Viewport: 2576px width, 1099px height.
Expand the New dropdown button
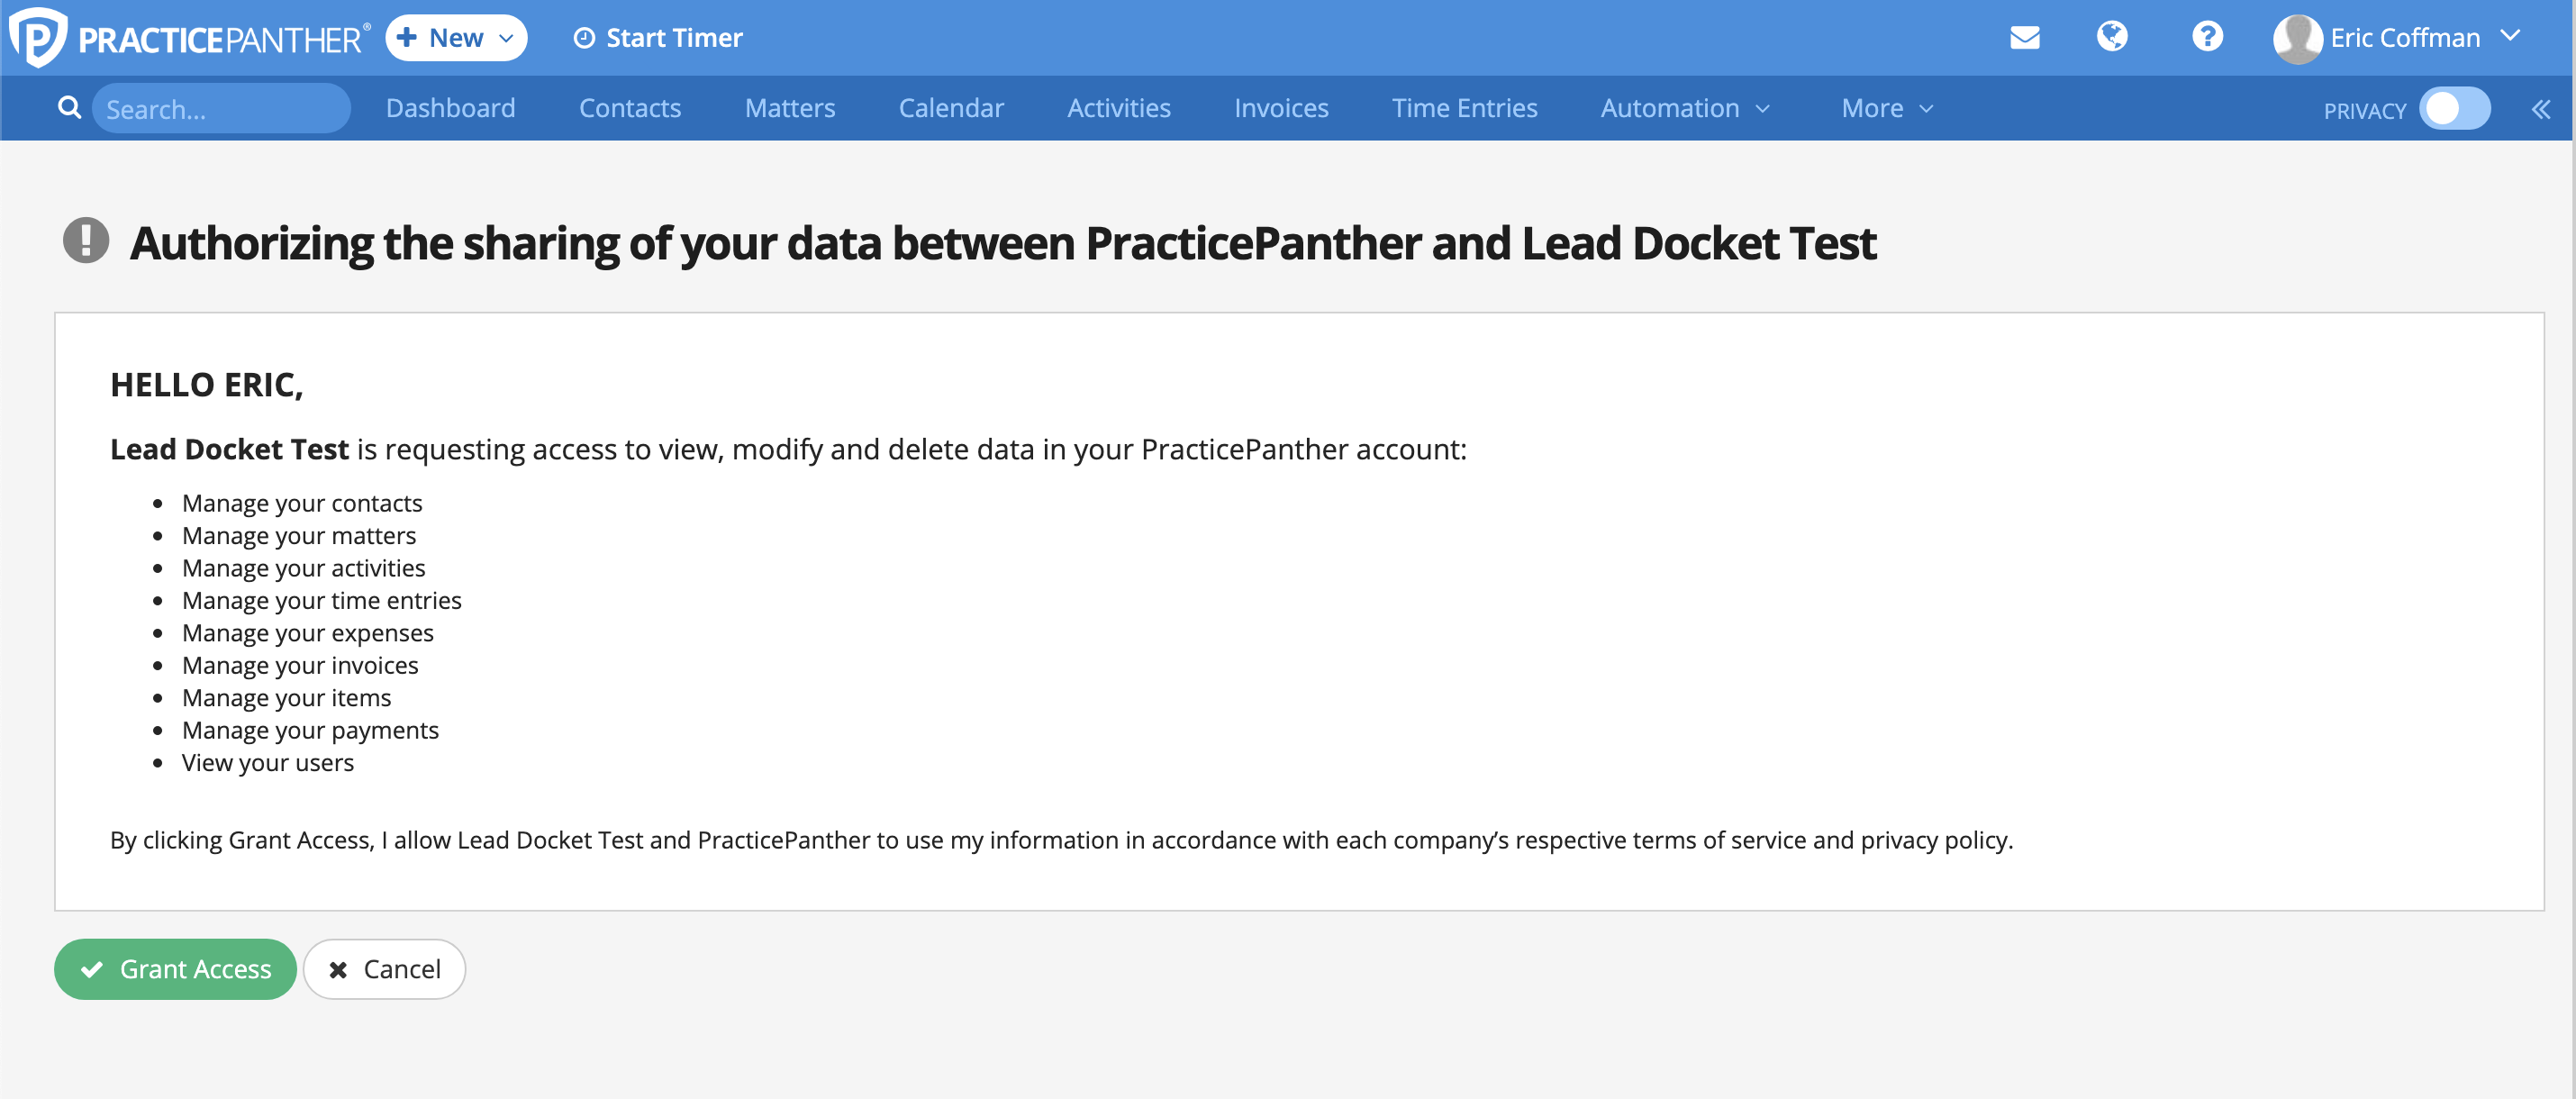(456, 38)
